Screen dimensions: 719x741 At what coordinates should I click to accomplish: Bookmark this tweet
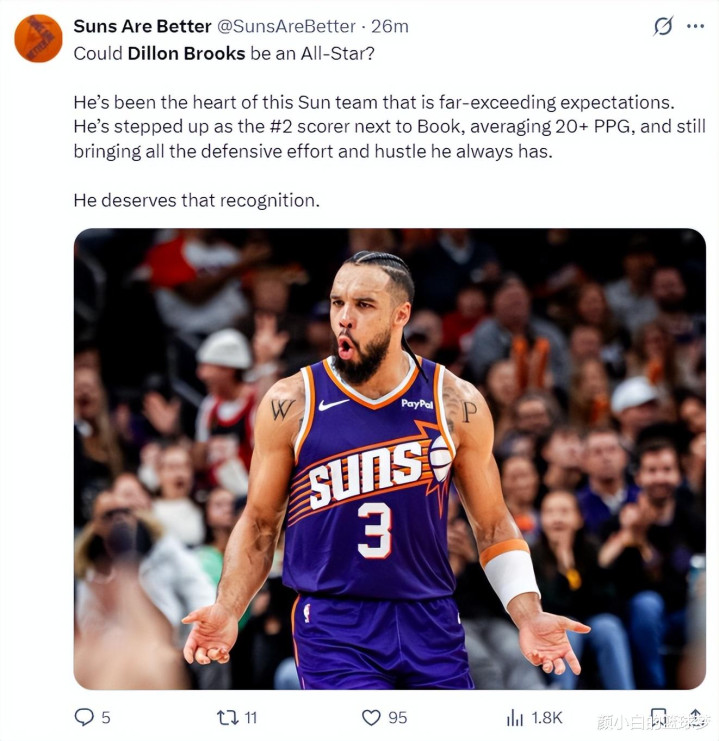(x=658, y=717)
